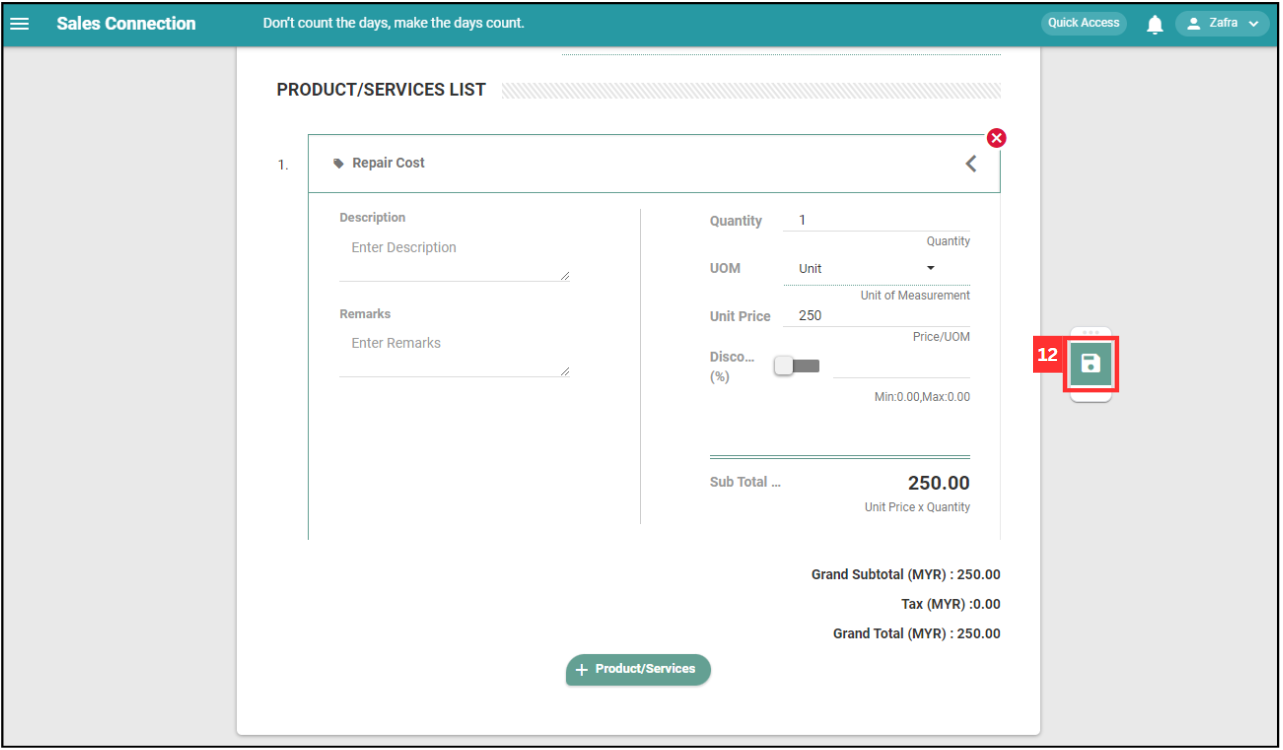Click the Price/UOM hint text

tap(941, 337)
